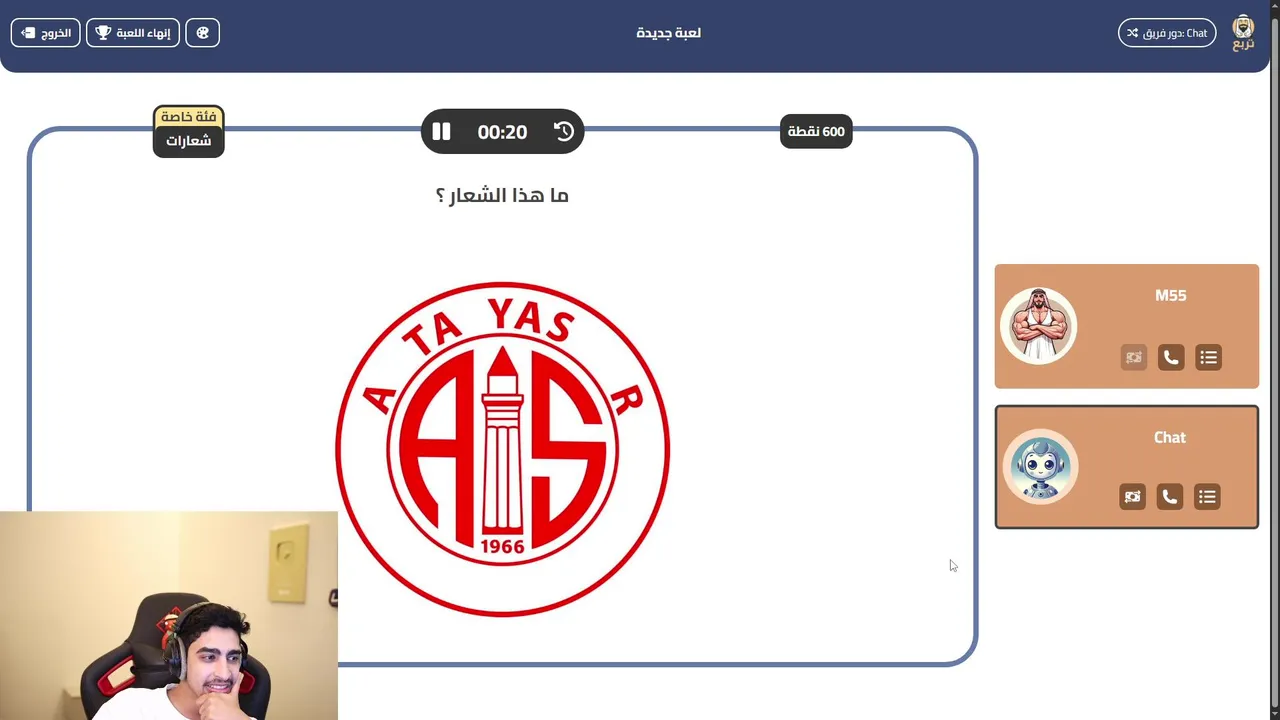Viewport: 1280px width, 720px height.
Task: Click the red club logo image
Action: [x=502, y=449]
